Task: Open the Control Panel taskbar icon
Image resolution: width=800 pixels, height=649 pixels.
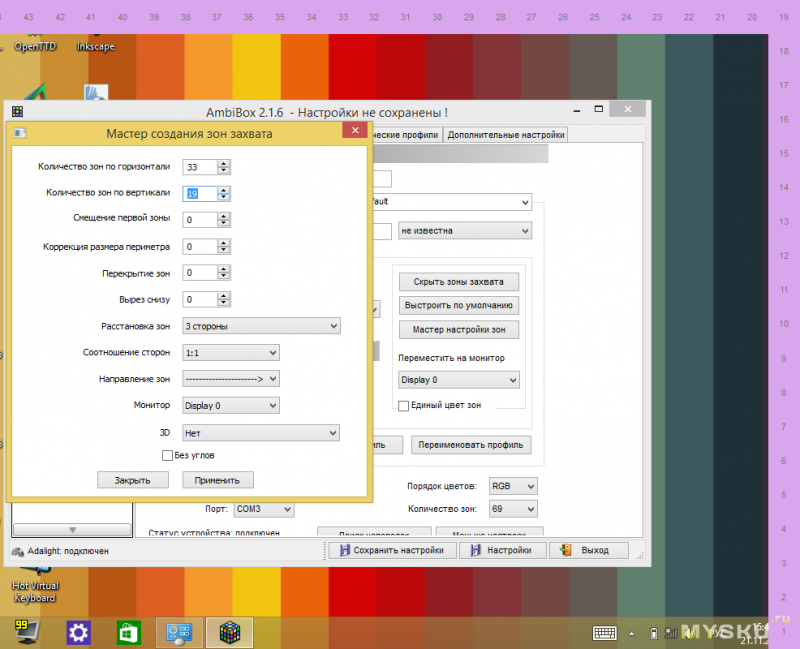Action: (x=180, y=633)
